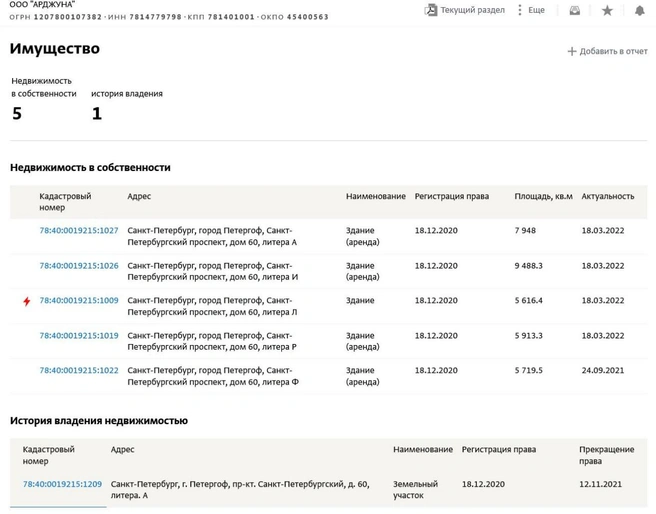Viewport: 656px width, 514px height.
Task: Click the area value 9 488.3
Action: (x=528, y=266)
